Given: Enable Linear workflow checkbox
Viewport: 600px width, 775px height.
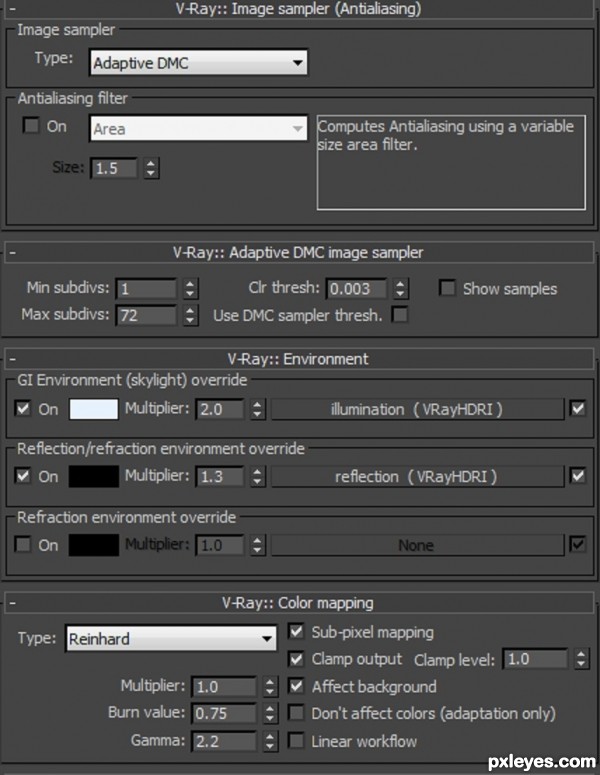Looking at the screenshot, I should click(296, 741).
